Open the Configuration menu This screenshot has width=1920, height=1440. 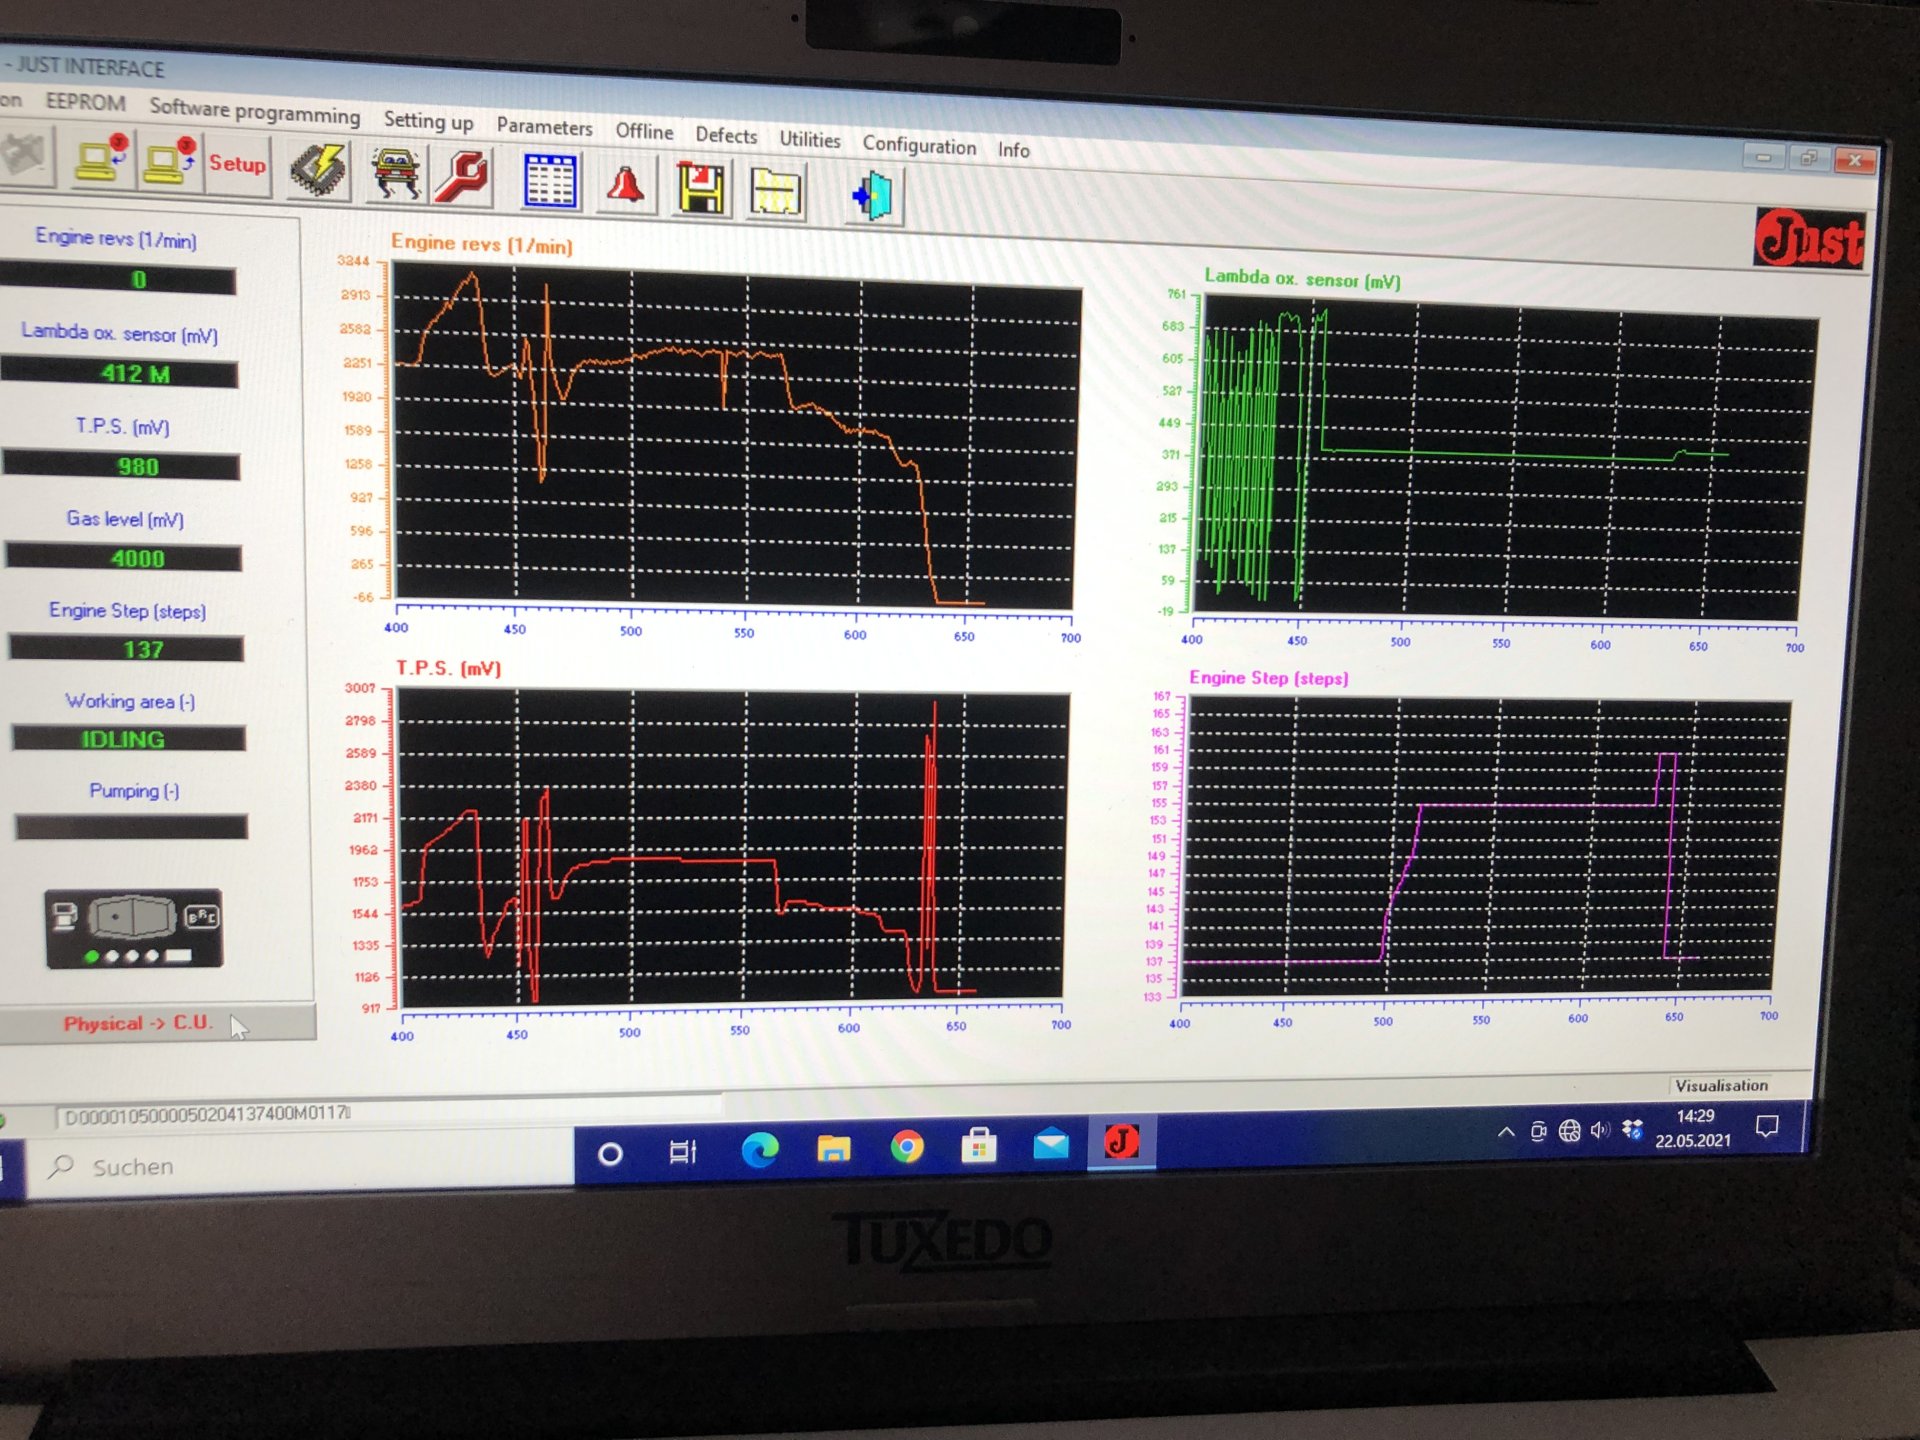919,146
